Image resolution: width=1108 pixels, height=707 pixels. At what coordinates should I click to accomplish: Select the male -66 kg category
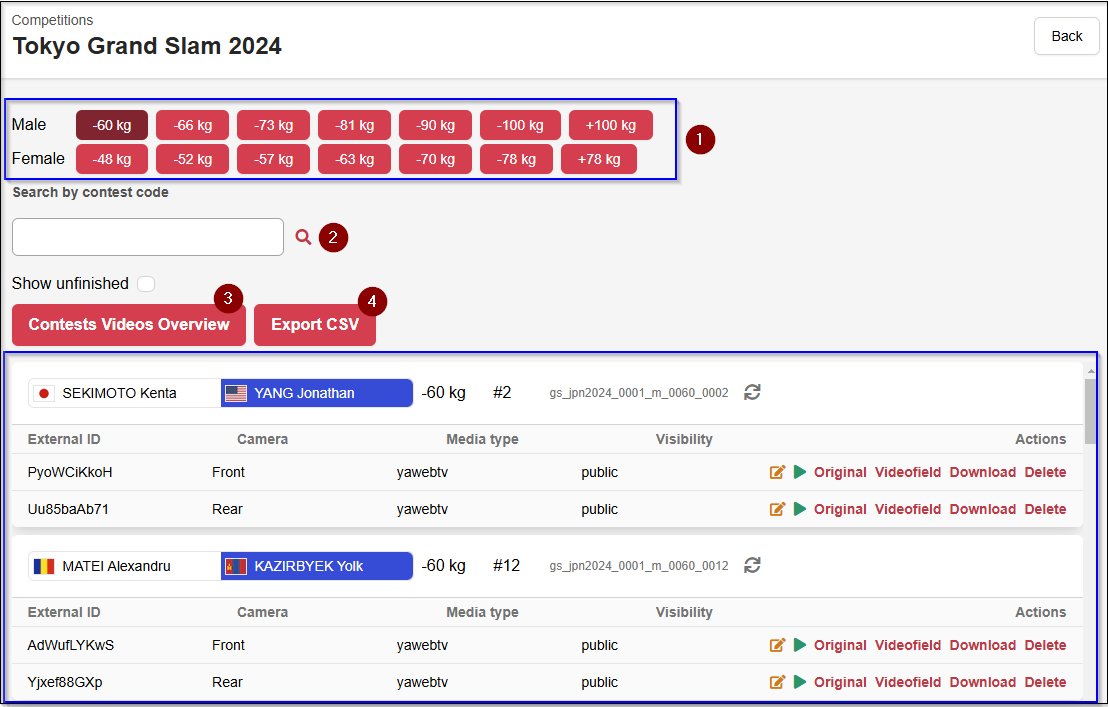(192, 125)
